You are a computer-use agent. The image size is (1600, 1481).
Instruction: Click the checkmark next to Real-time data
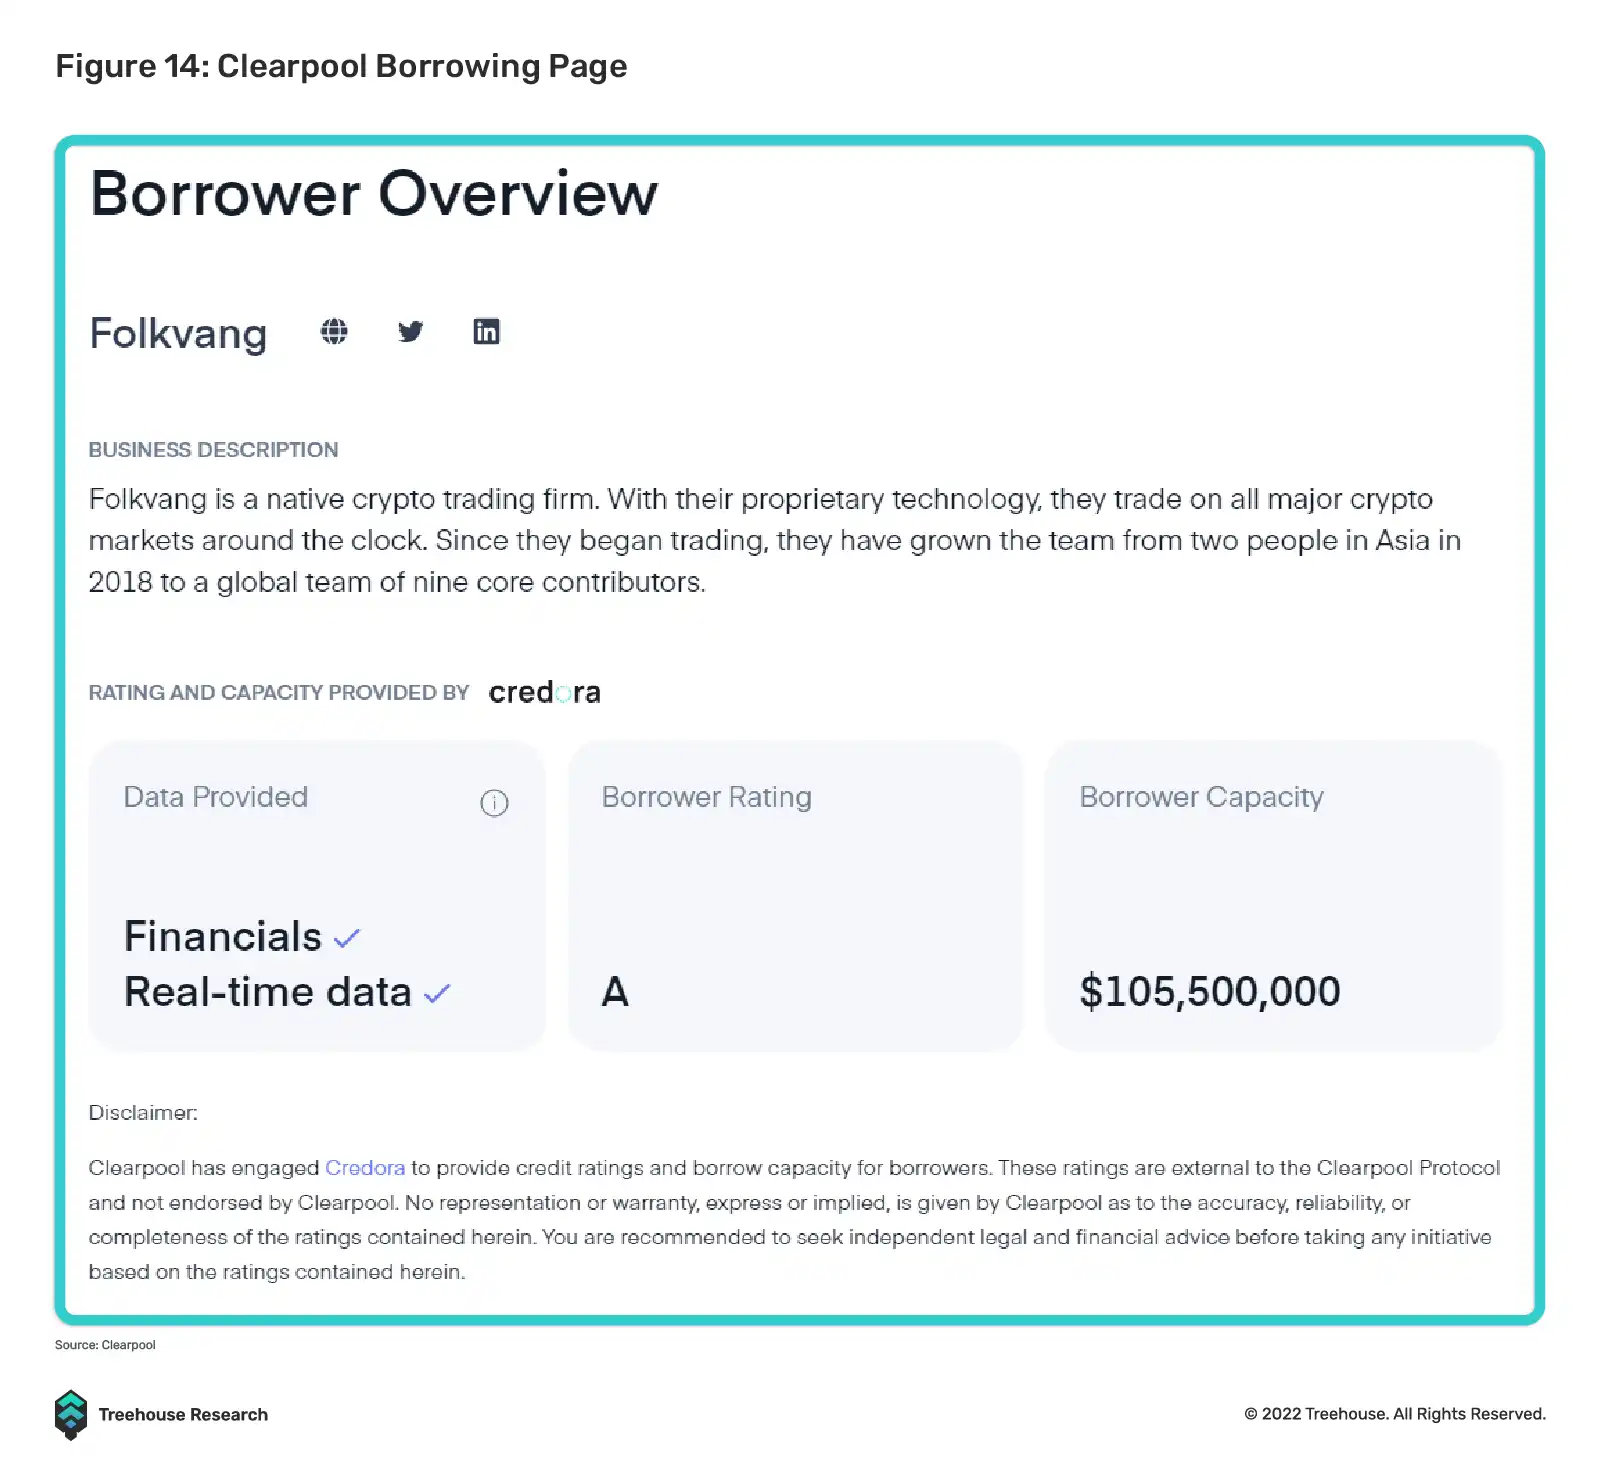437,994
